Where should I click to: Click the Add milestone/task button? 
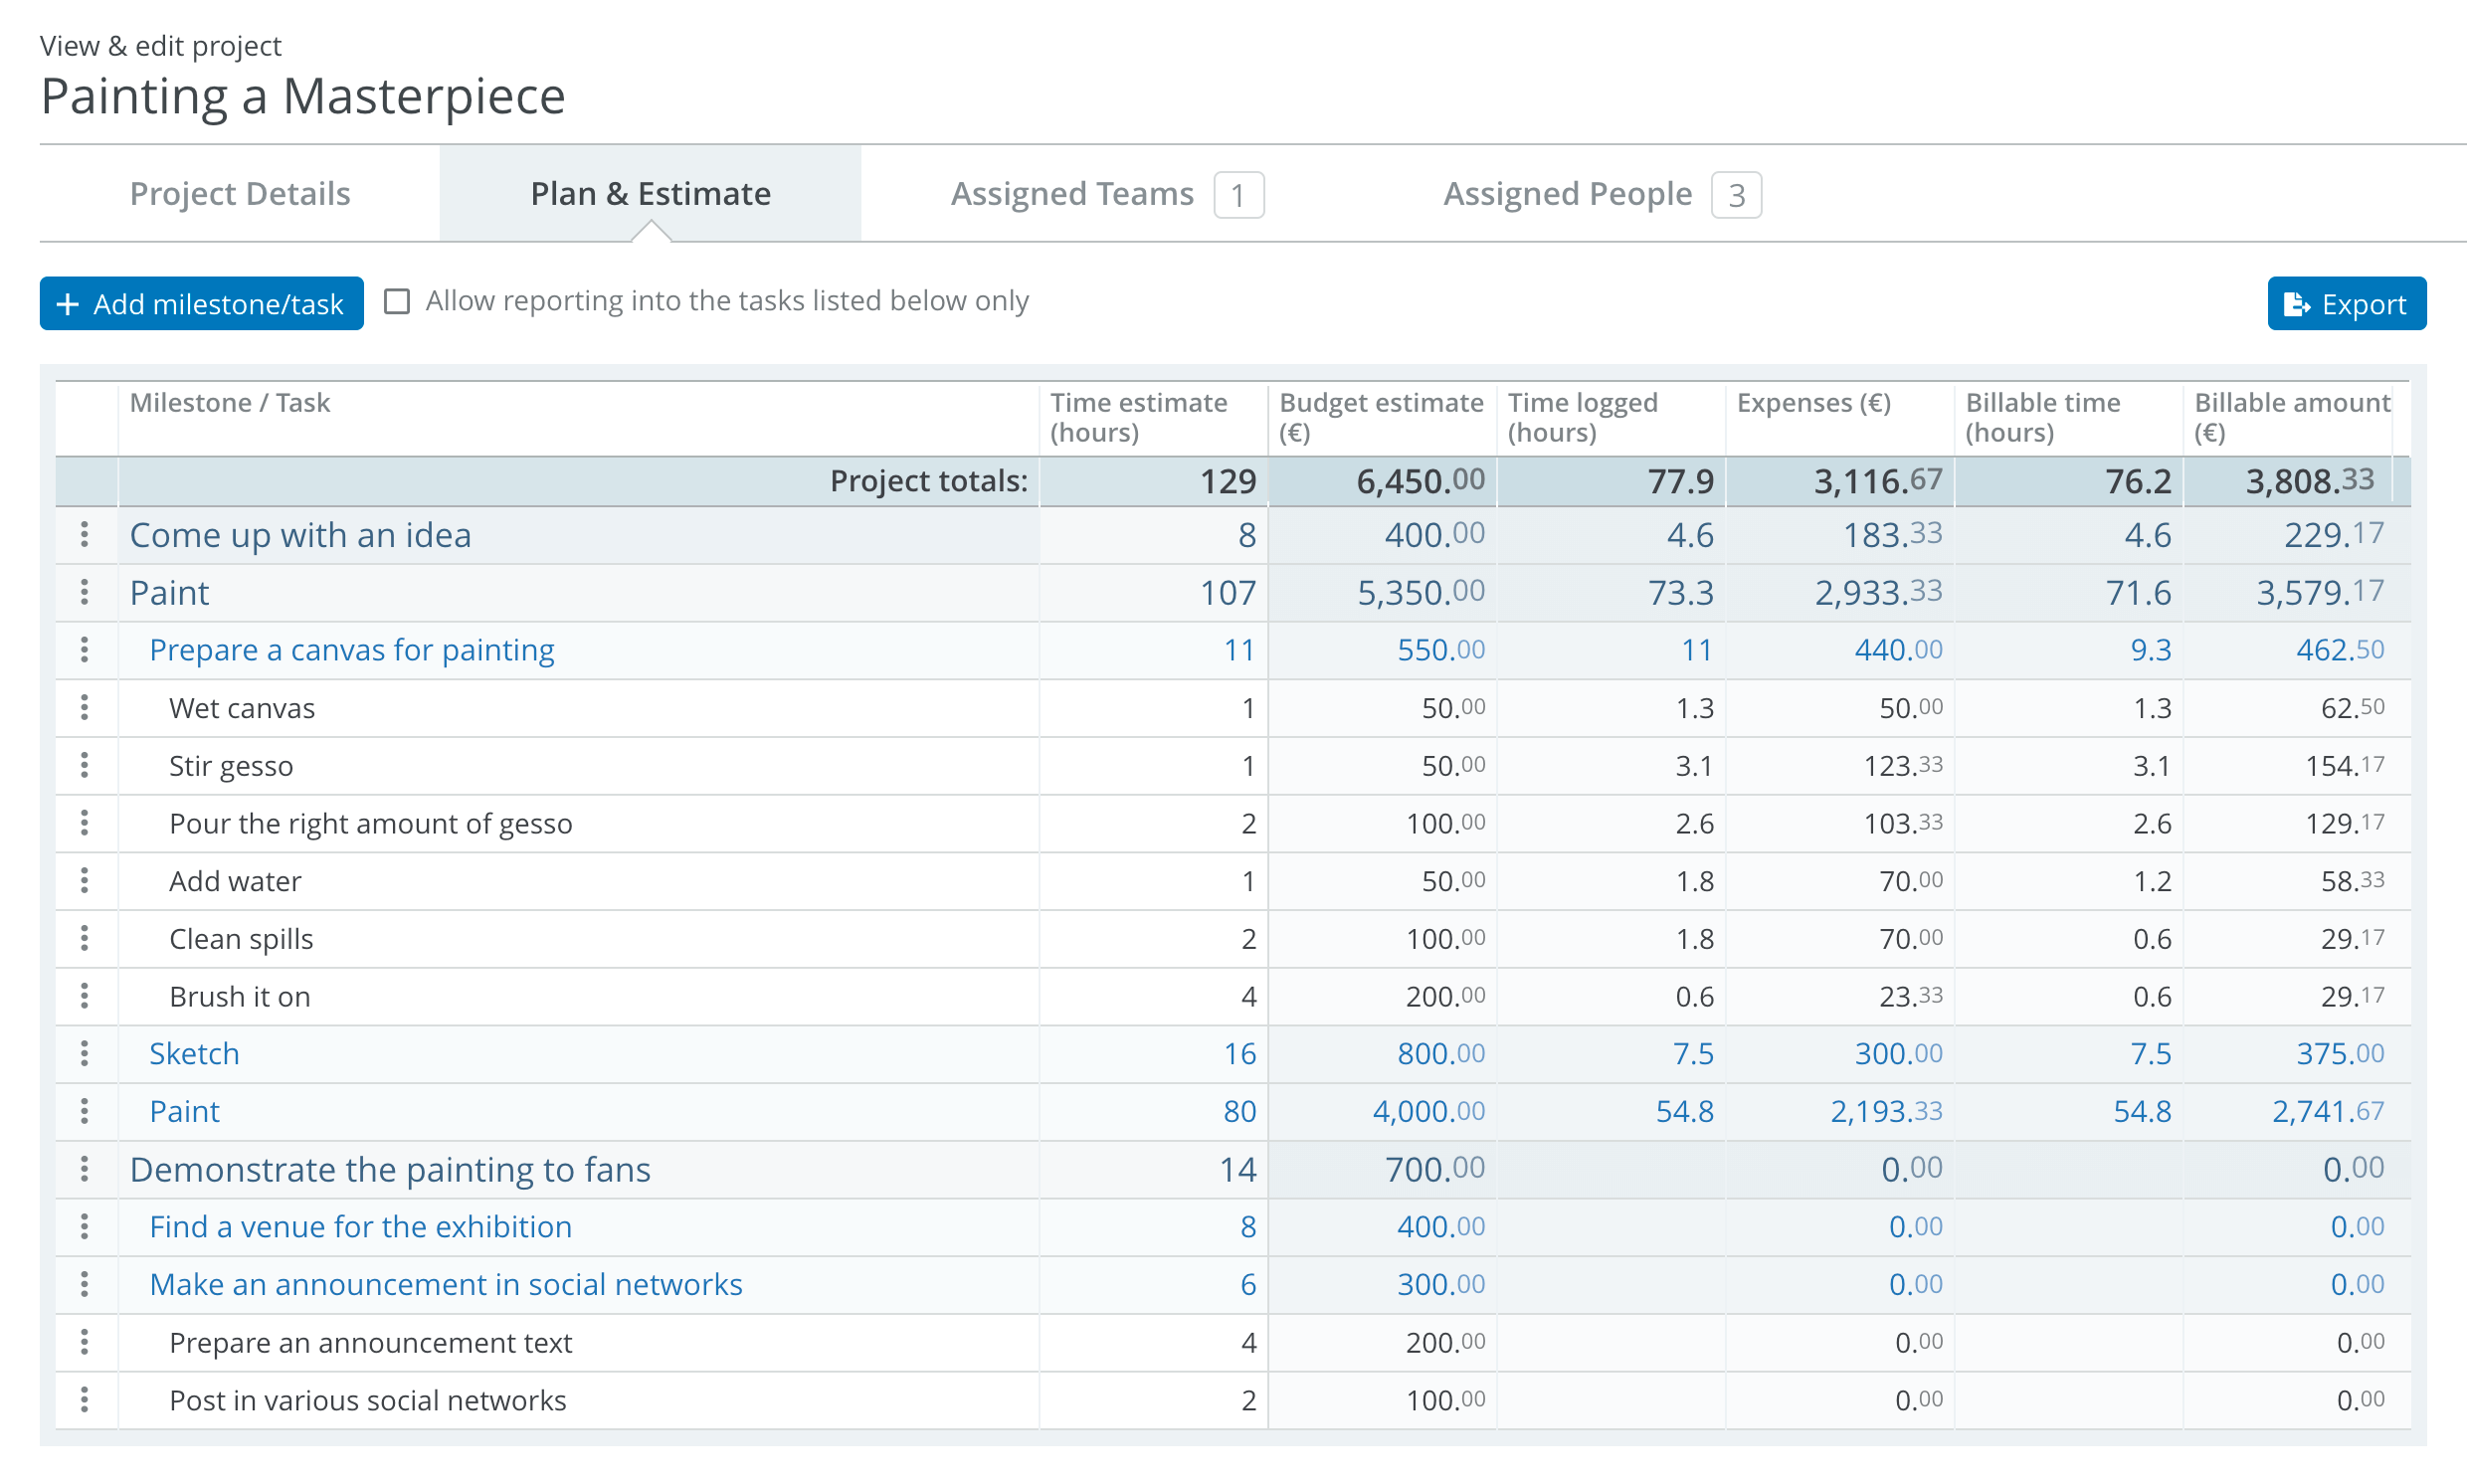point(201,303)
